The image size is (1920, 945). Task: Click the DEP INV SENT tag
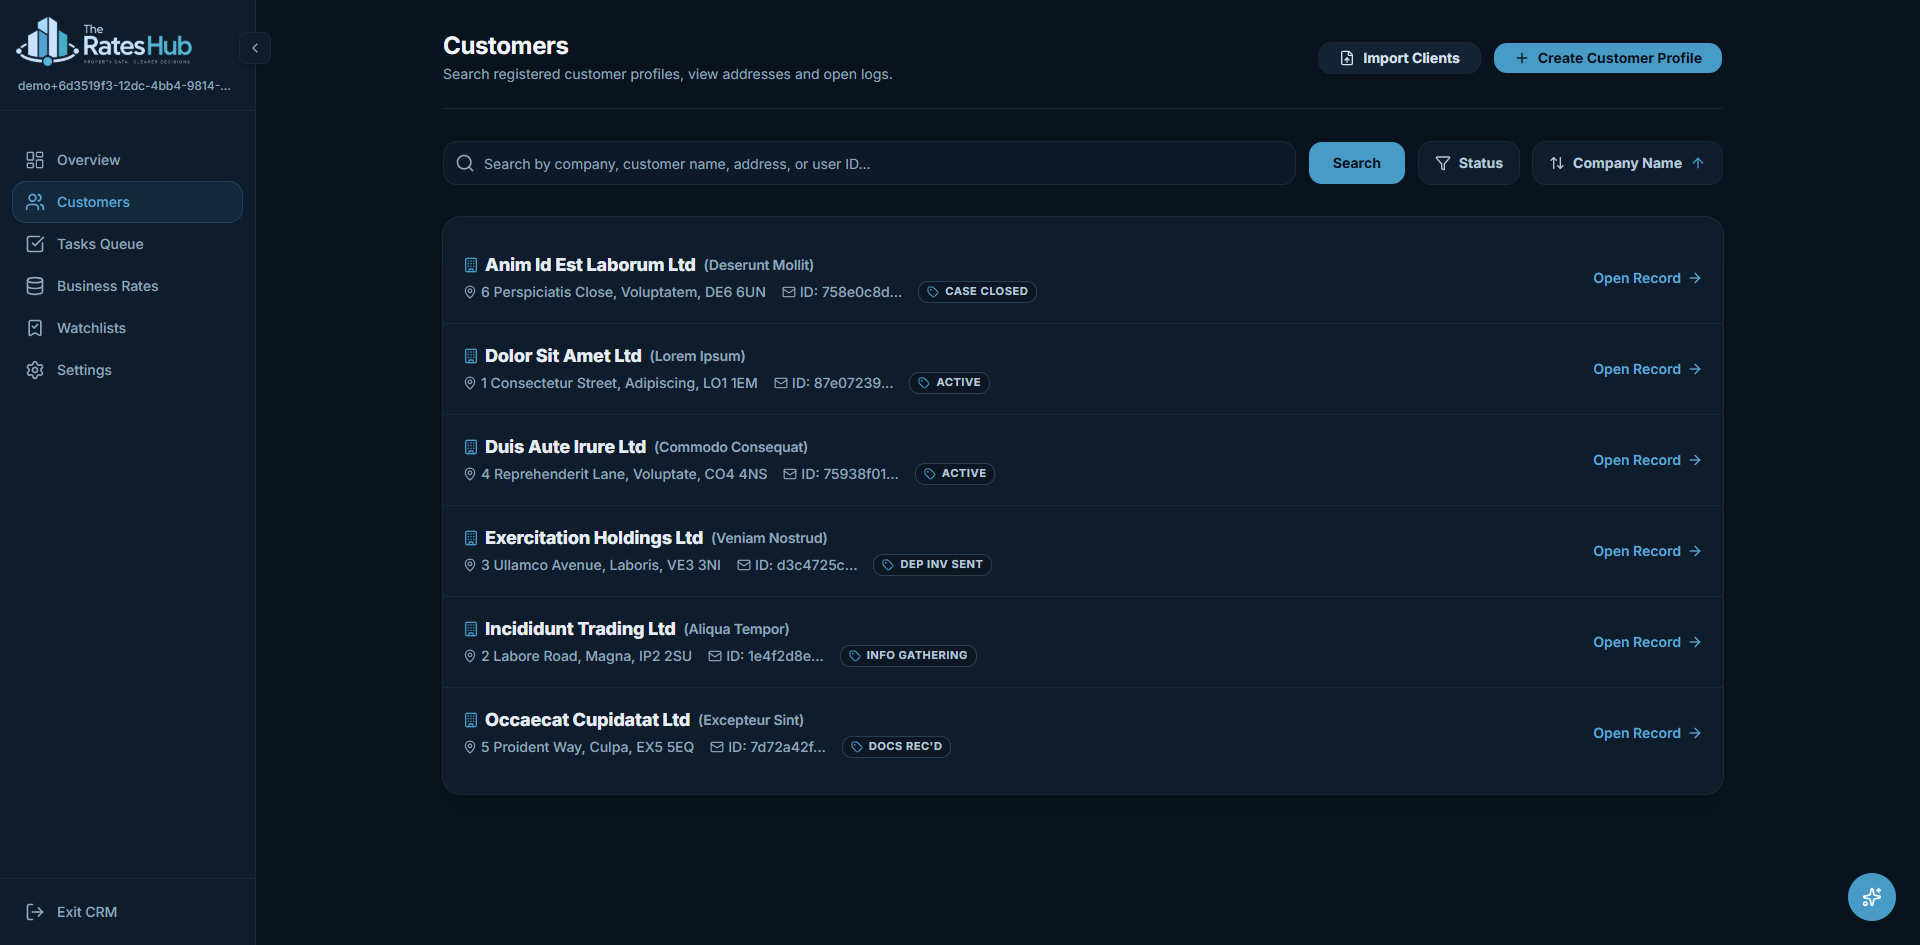(x=932, y=565)
